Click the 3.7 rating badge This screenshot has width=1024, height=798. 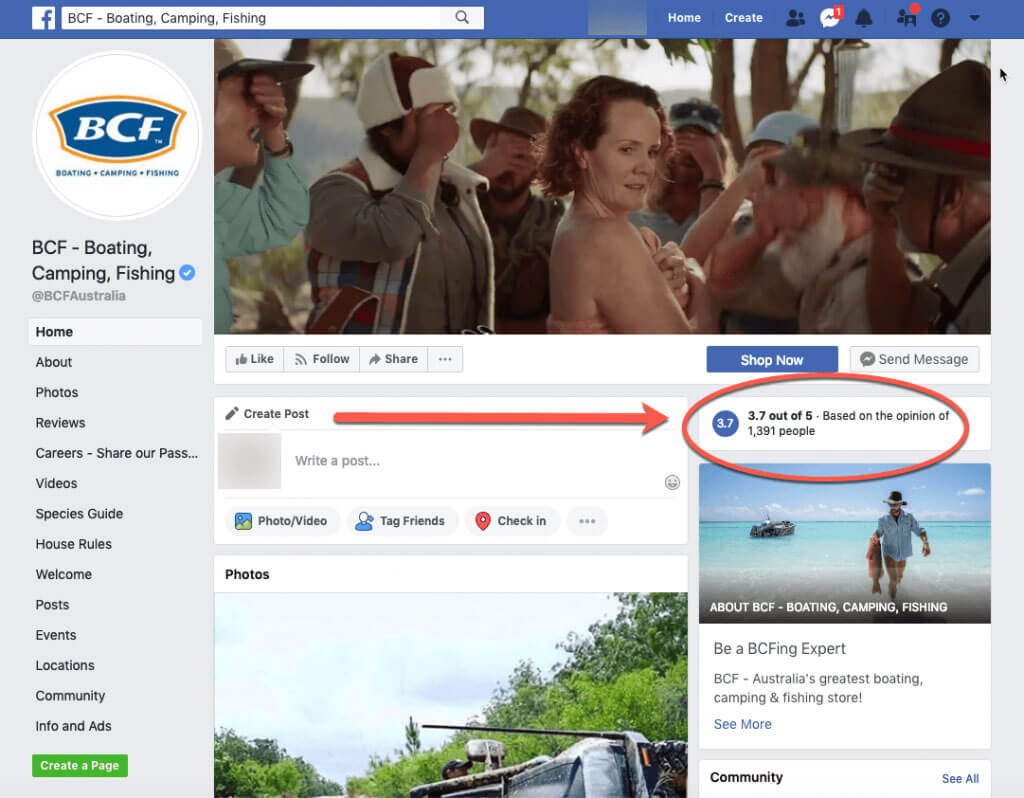(725, 423)
